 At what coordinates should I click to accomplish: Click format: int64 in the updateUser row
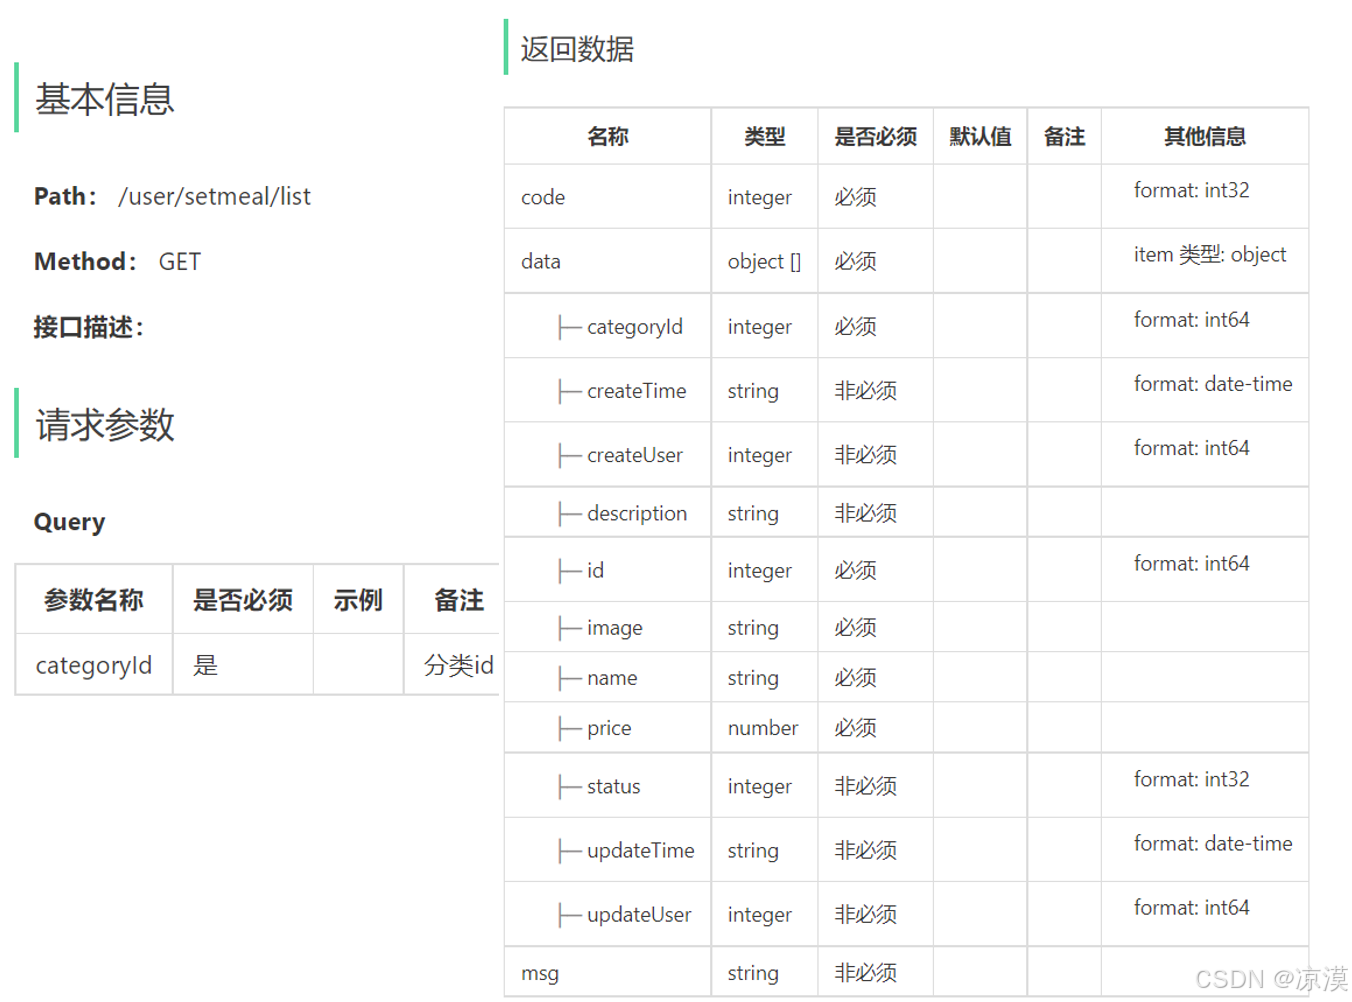coord(1192,907)
